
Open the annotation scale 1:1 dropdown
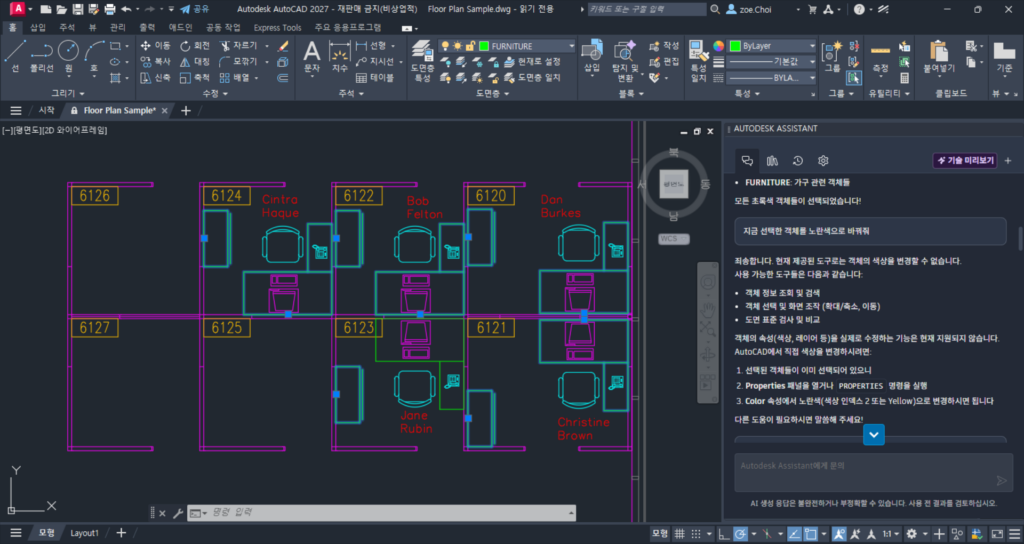coord(891,534)
